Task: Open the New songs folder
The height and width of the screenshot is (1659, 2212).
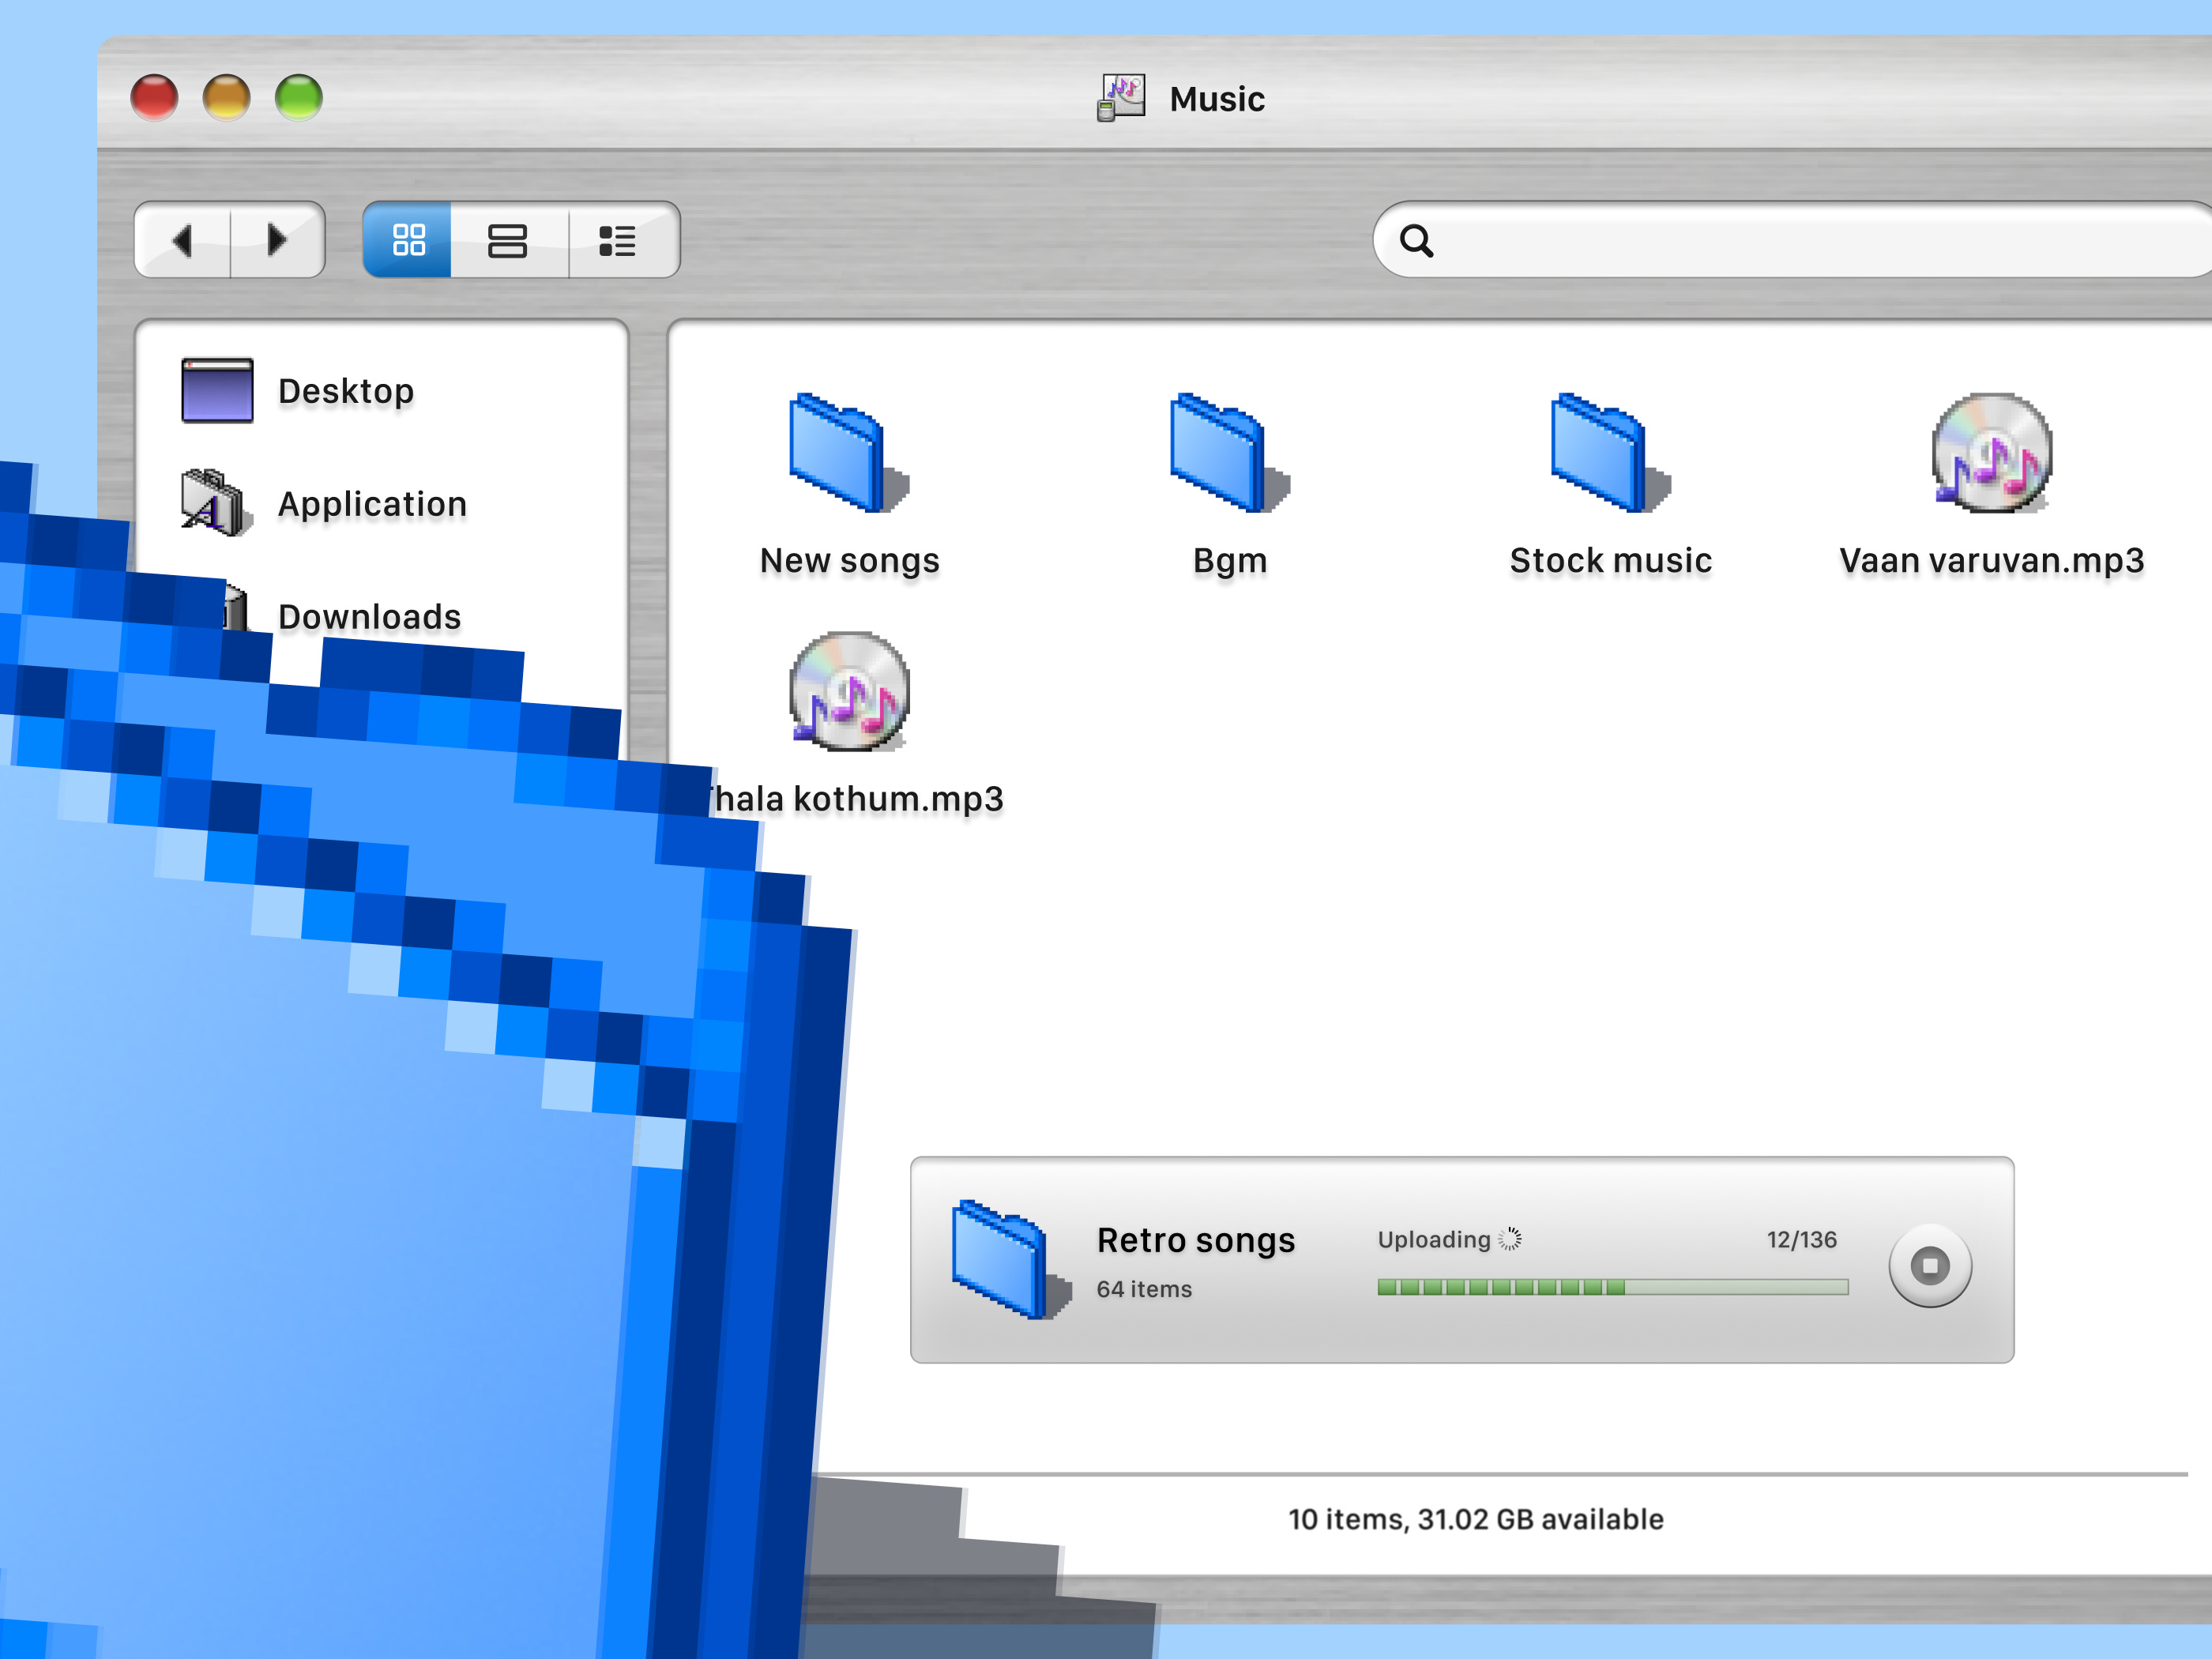Action: pos(845,455)
